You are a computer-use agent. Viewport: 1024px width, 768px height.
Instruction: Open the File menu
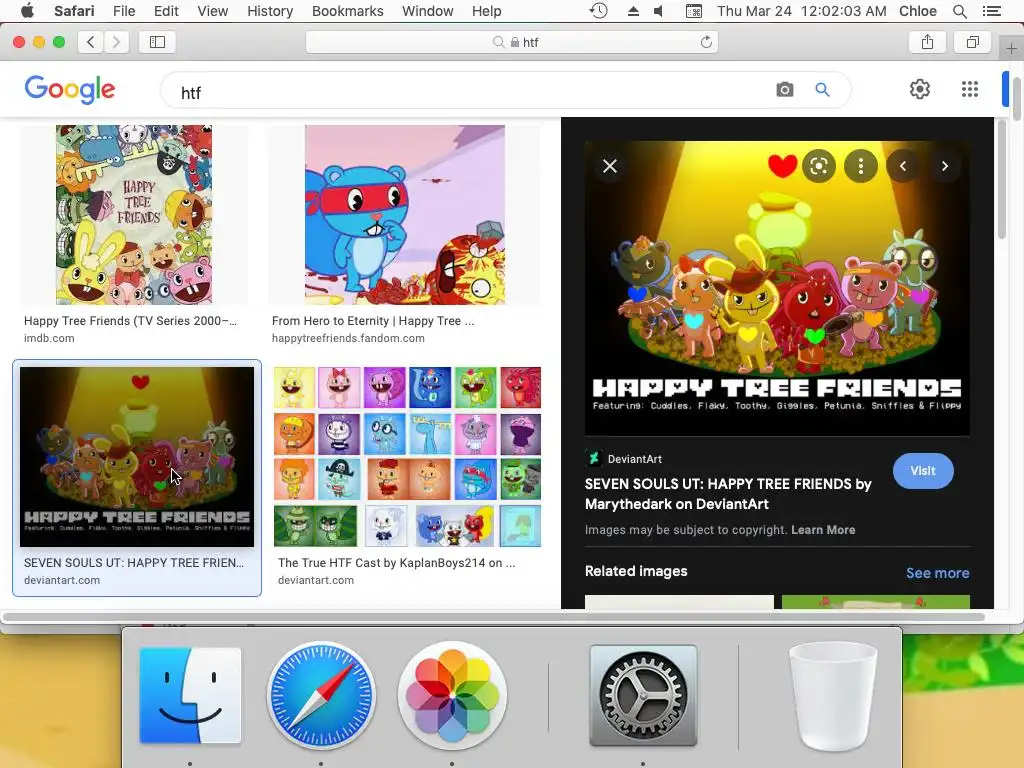(123, 11)
